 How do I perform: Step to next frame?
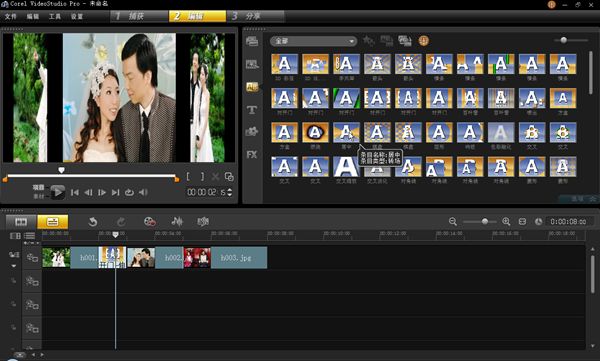[102, 192]
